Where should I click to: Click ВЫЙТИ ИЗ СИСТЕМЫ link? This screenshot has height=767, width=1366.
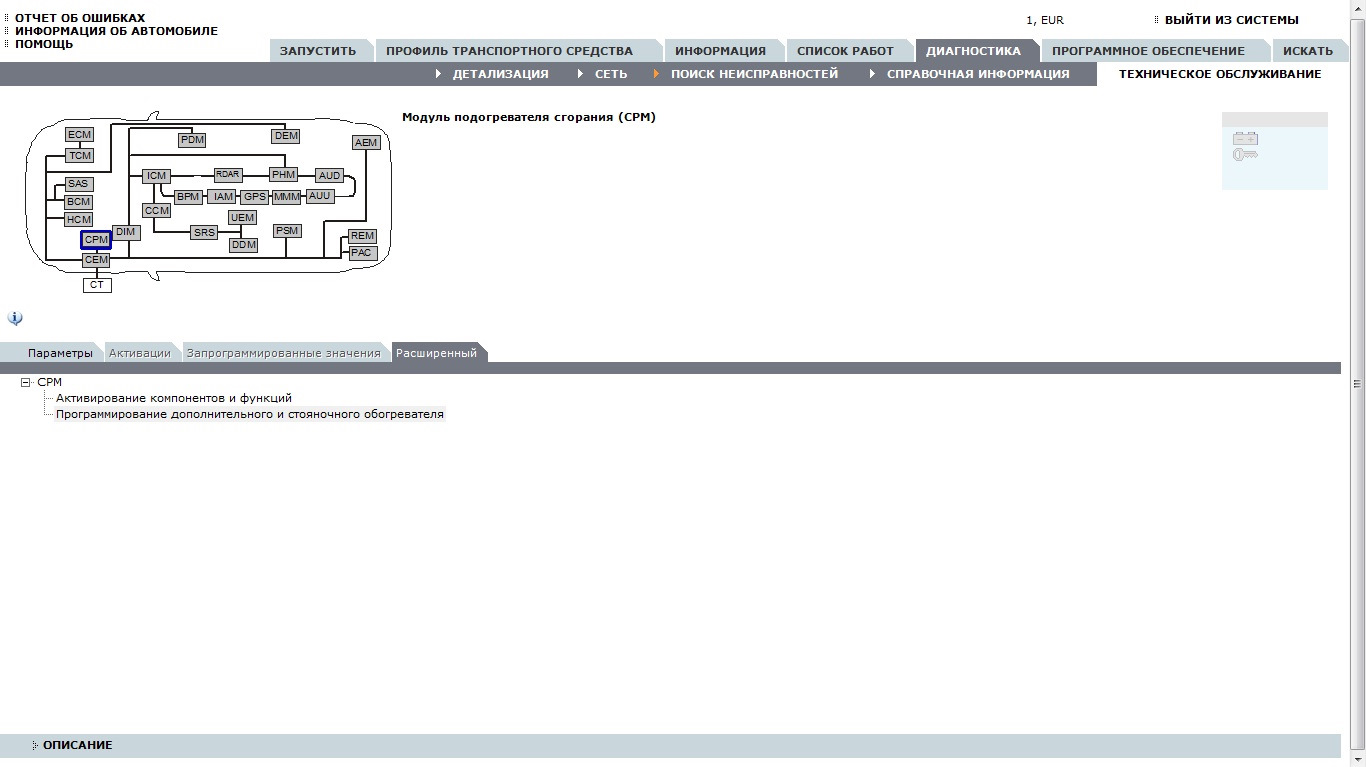[1232, 20]
